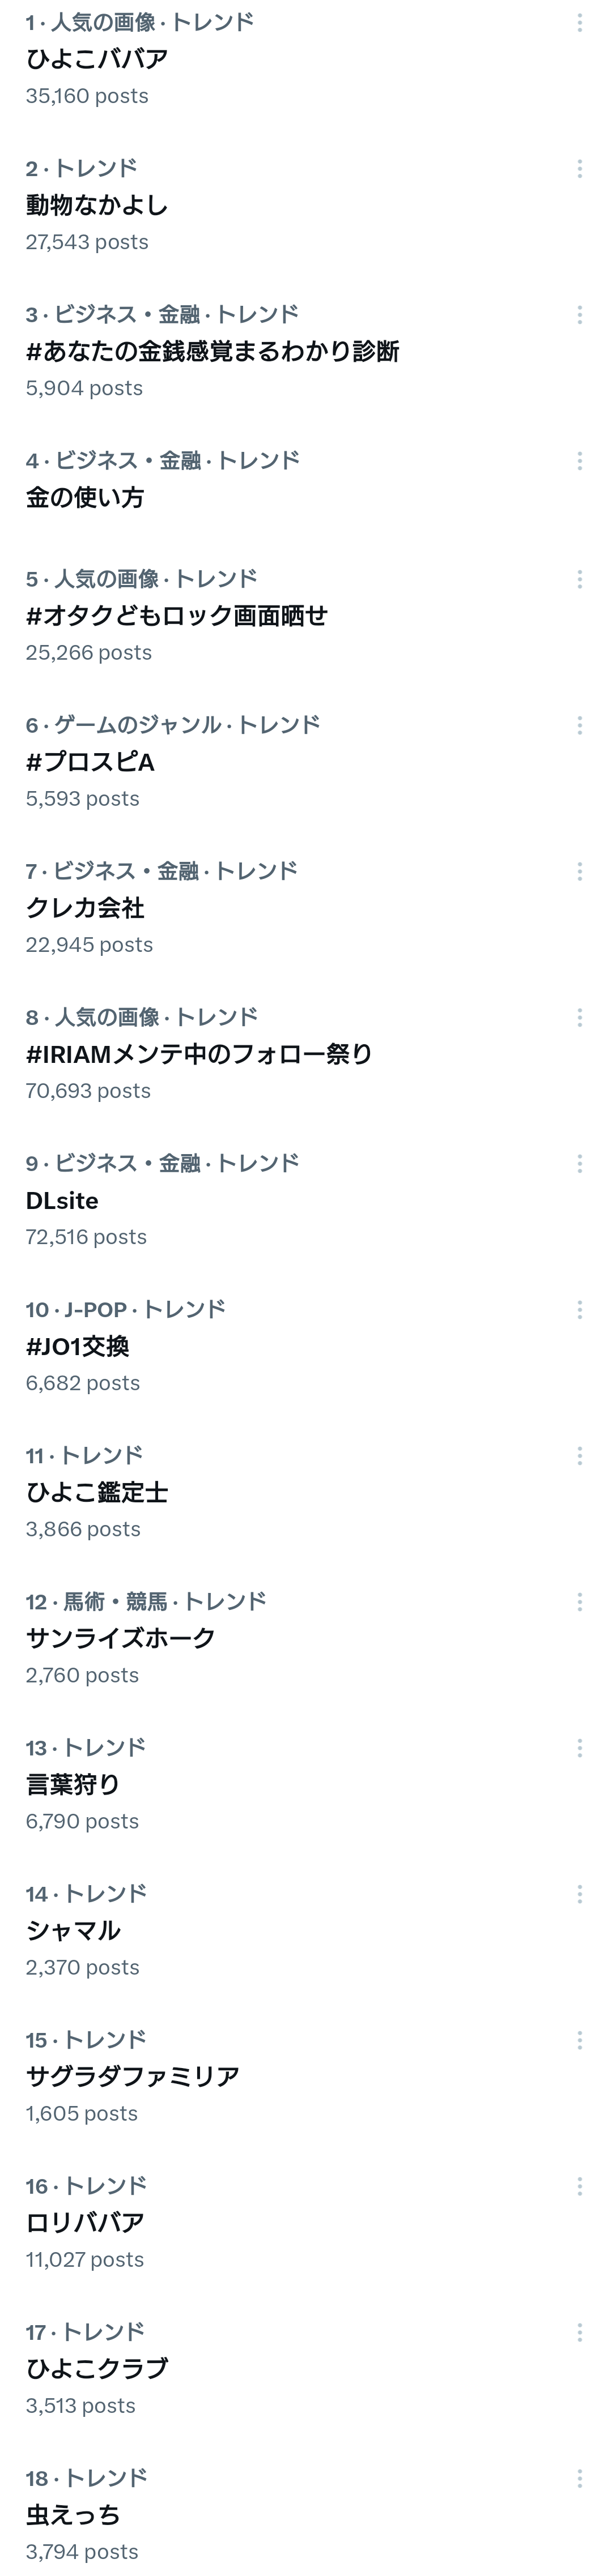Viewport: 612px width, 2576px height.
Task: Select the クレカ会社 trending topic
Action: (x=85, y=907)
